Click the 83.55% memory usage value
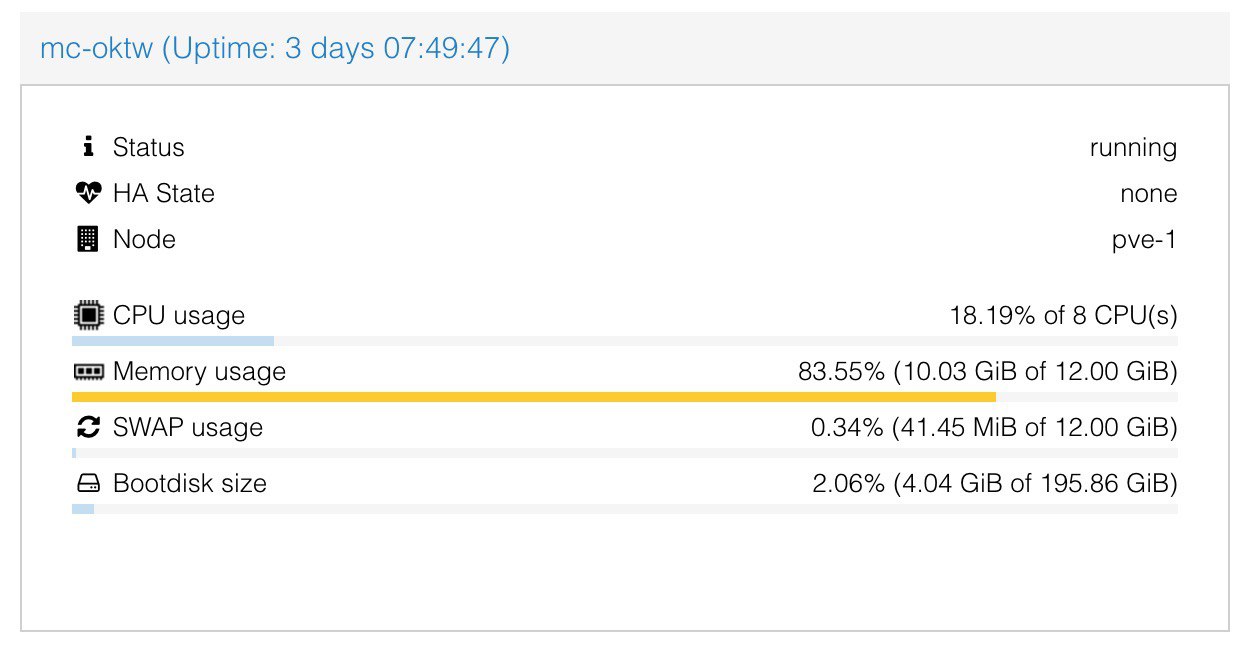 841,372
